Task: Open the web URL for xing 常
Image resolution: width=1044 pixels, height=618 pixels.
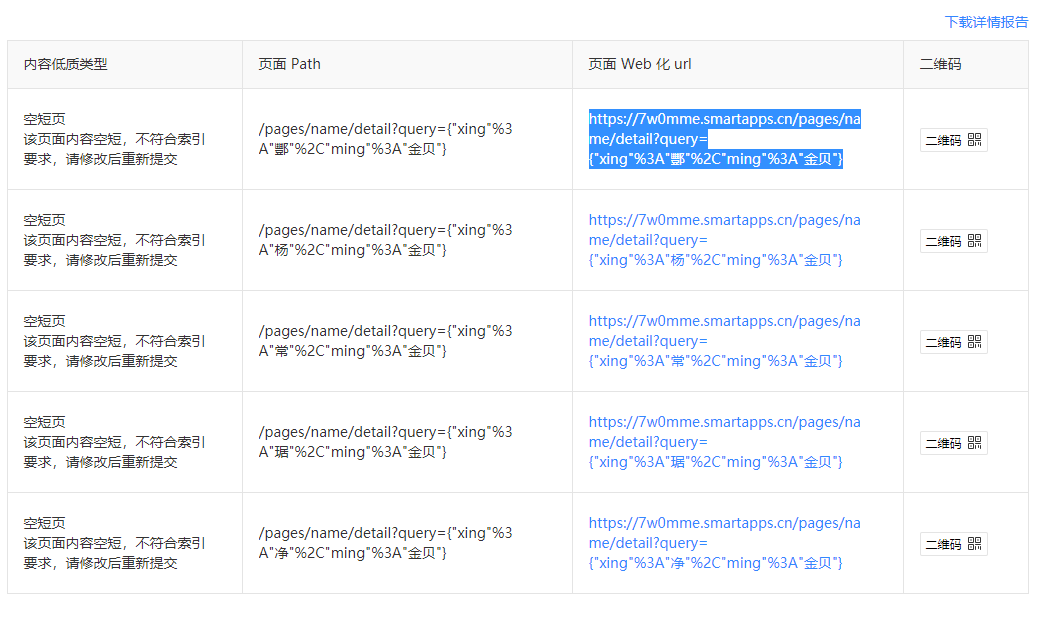Action: click(x=724, y=341)
